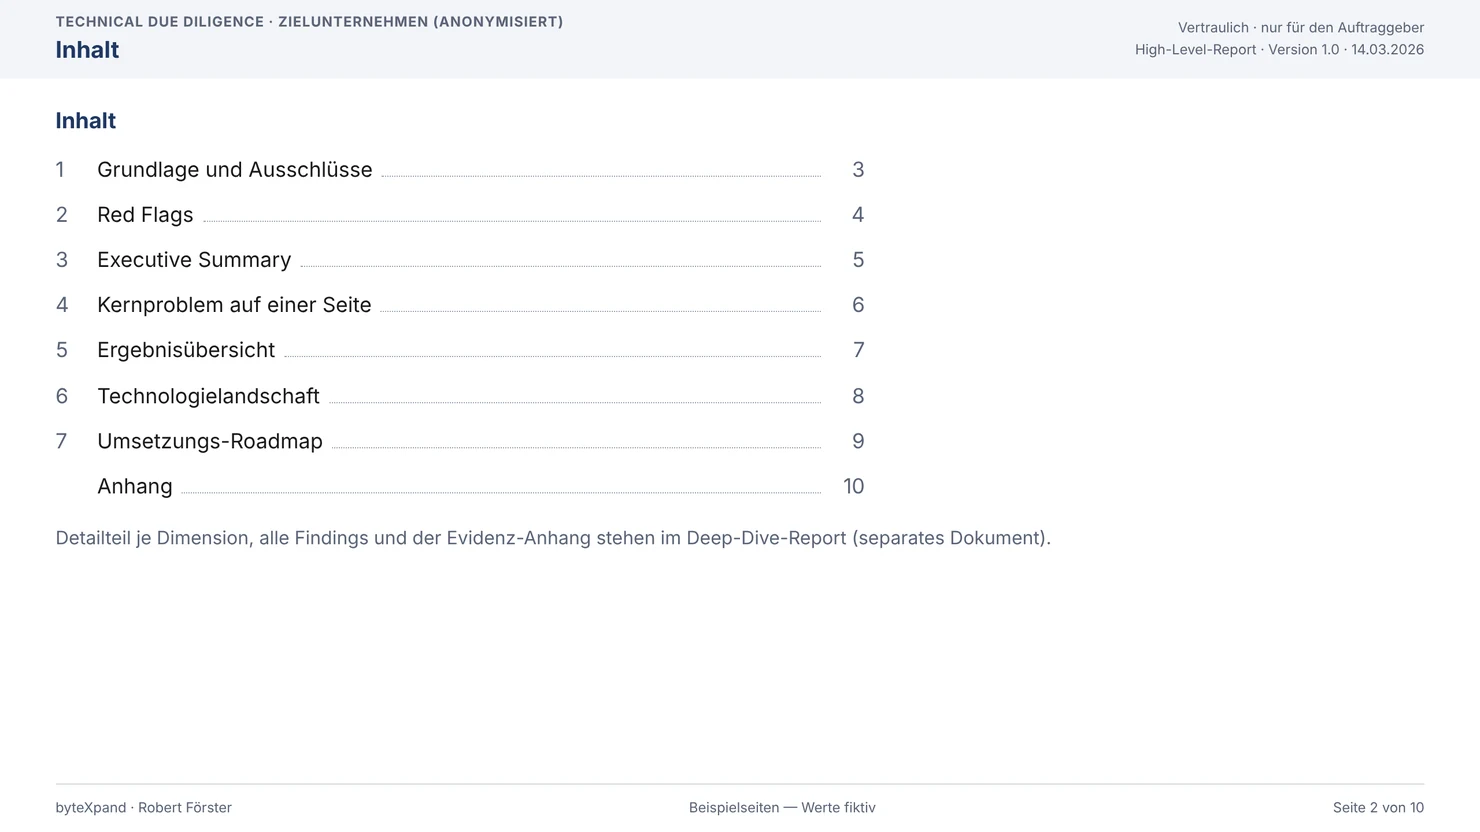Select the 'Inhalt' heading above the chapter list

[x=86, y=121]
